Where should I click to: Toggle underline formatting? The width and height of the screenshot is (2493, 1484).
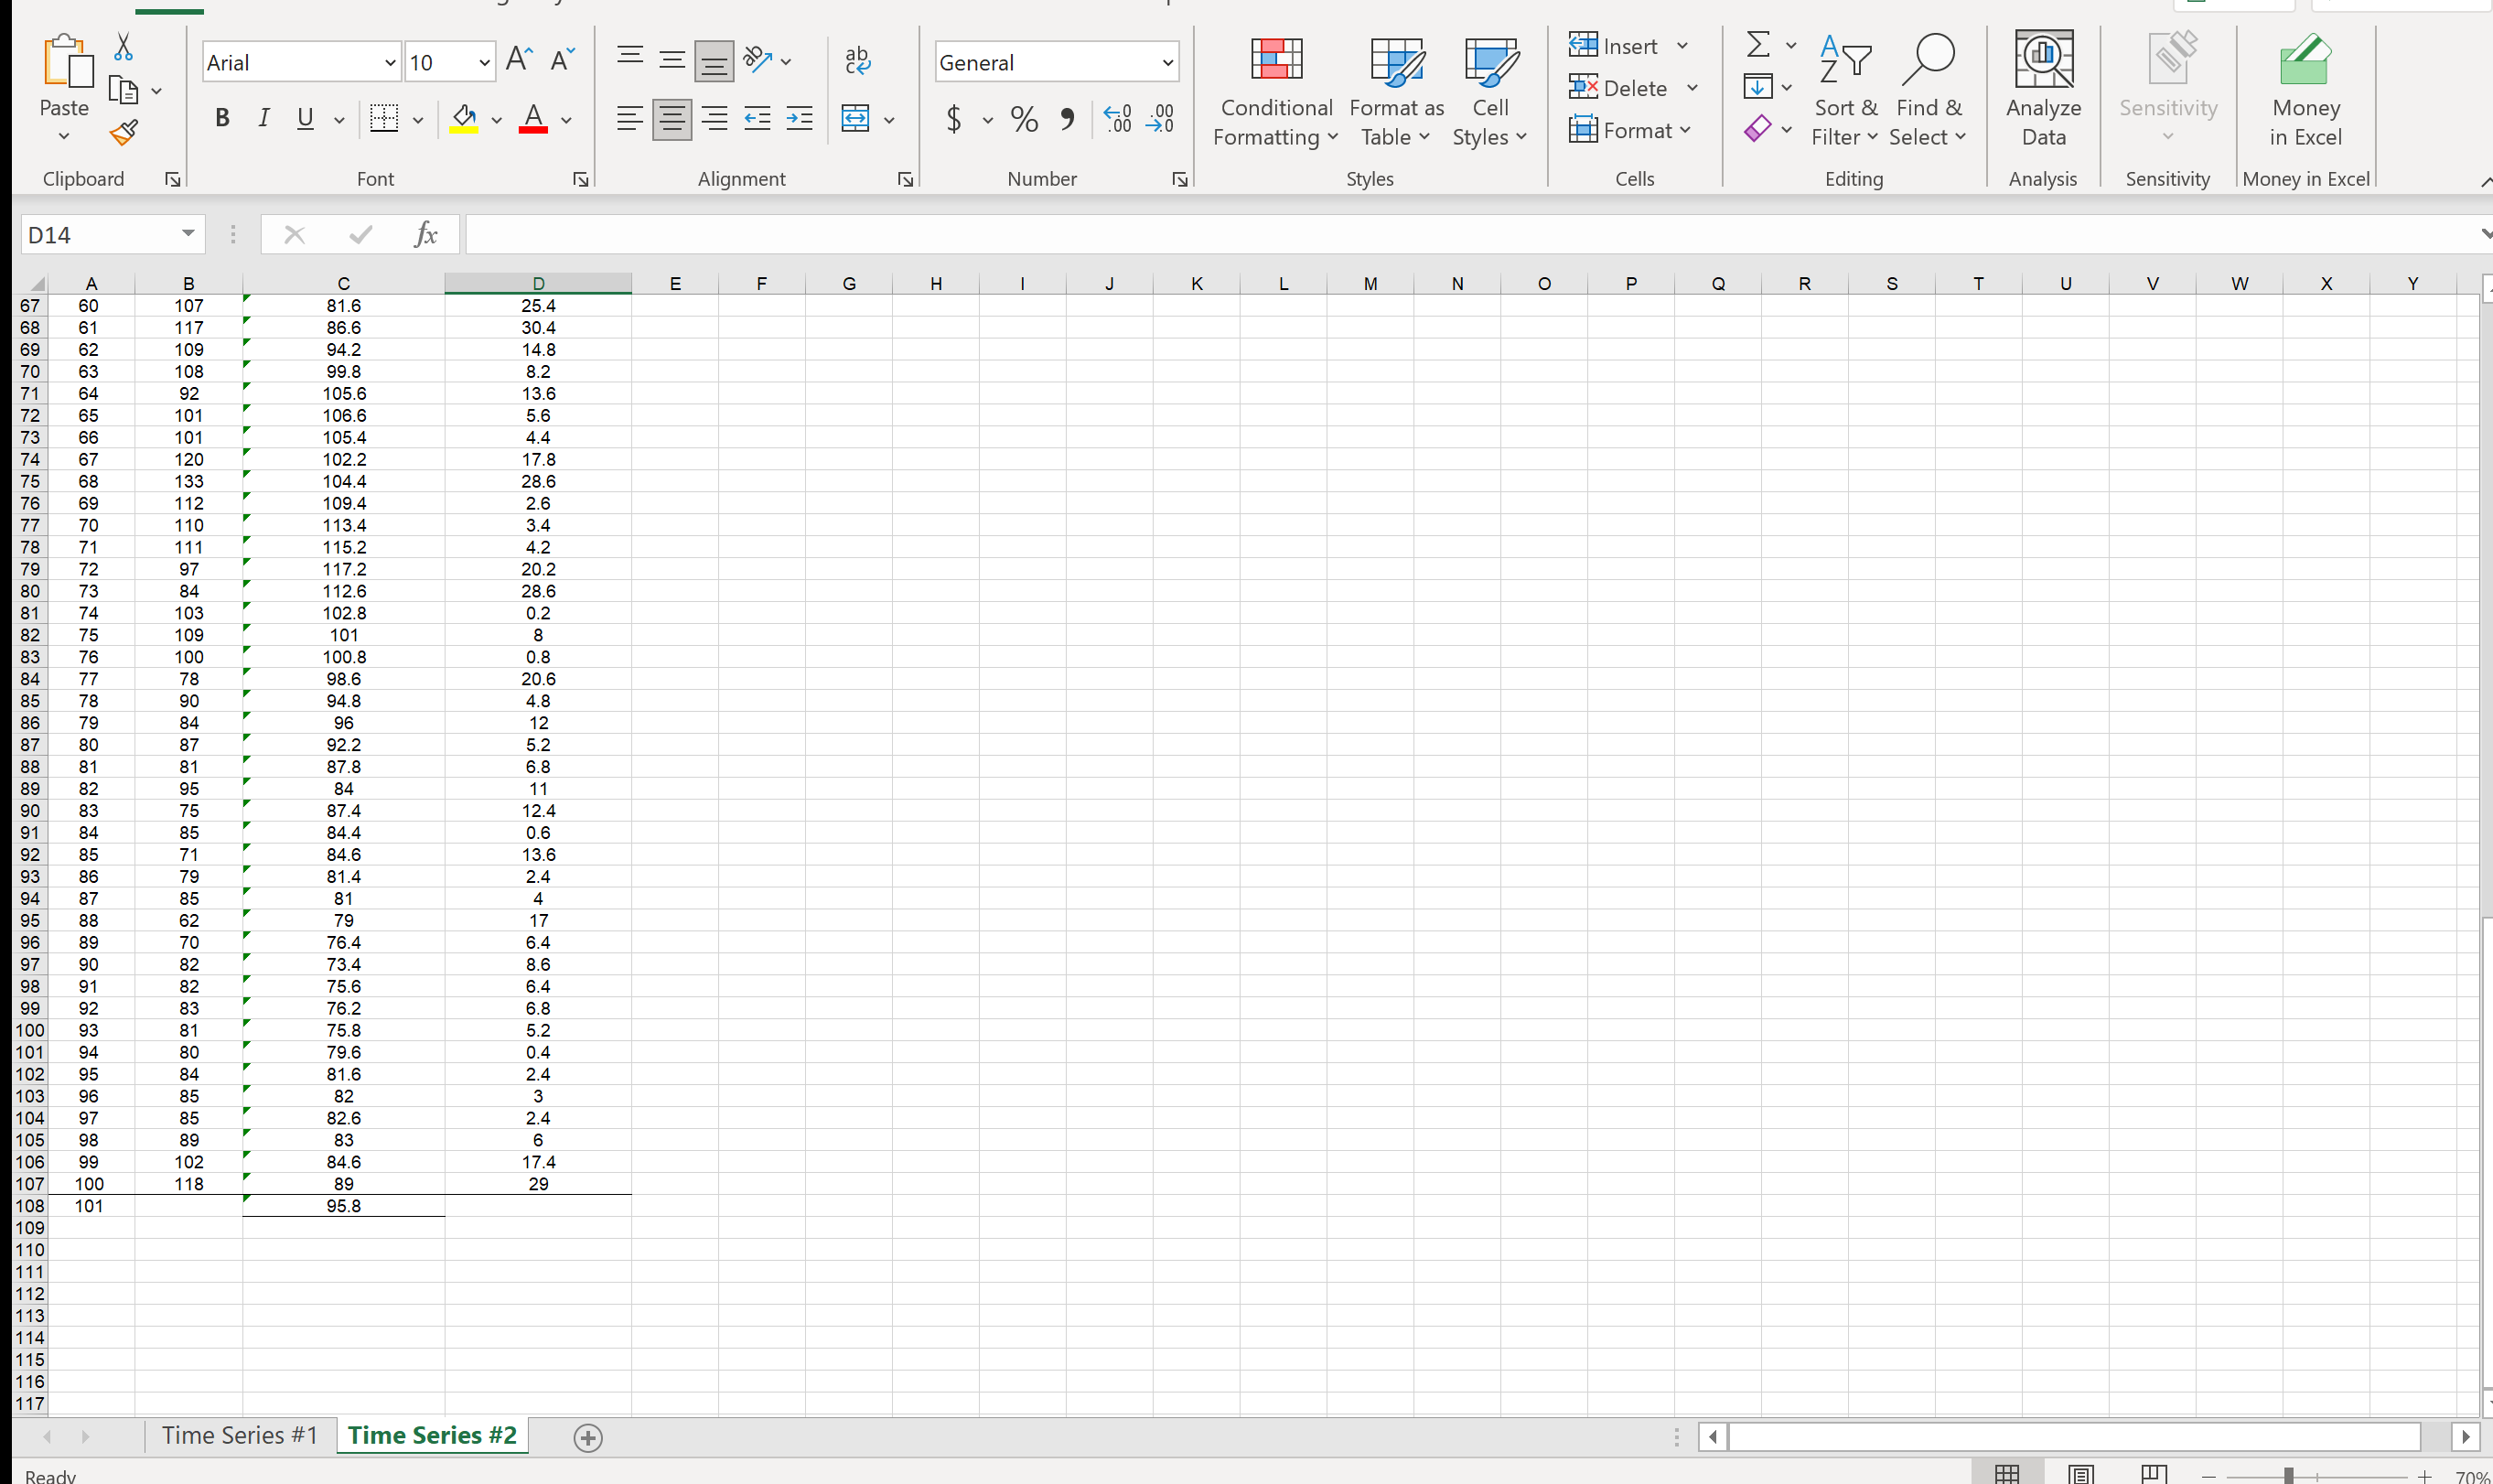click(x=305, y=118)
